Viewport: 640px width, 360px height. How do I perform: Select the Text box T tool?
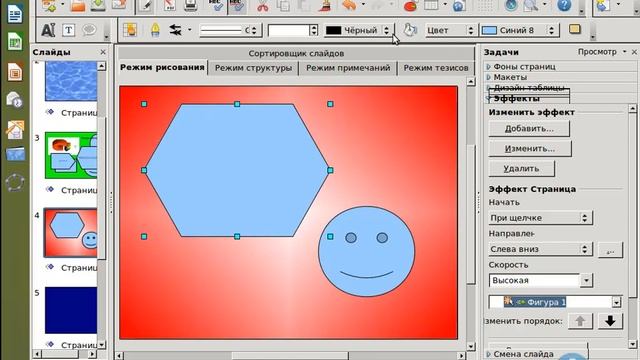click(x=68, y=30)
